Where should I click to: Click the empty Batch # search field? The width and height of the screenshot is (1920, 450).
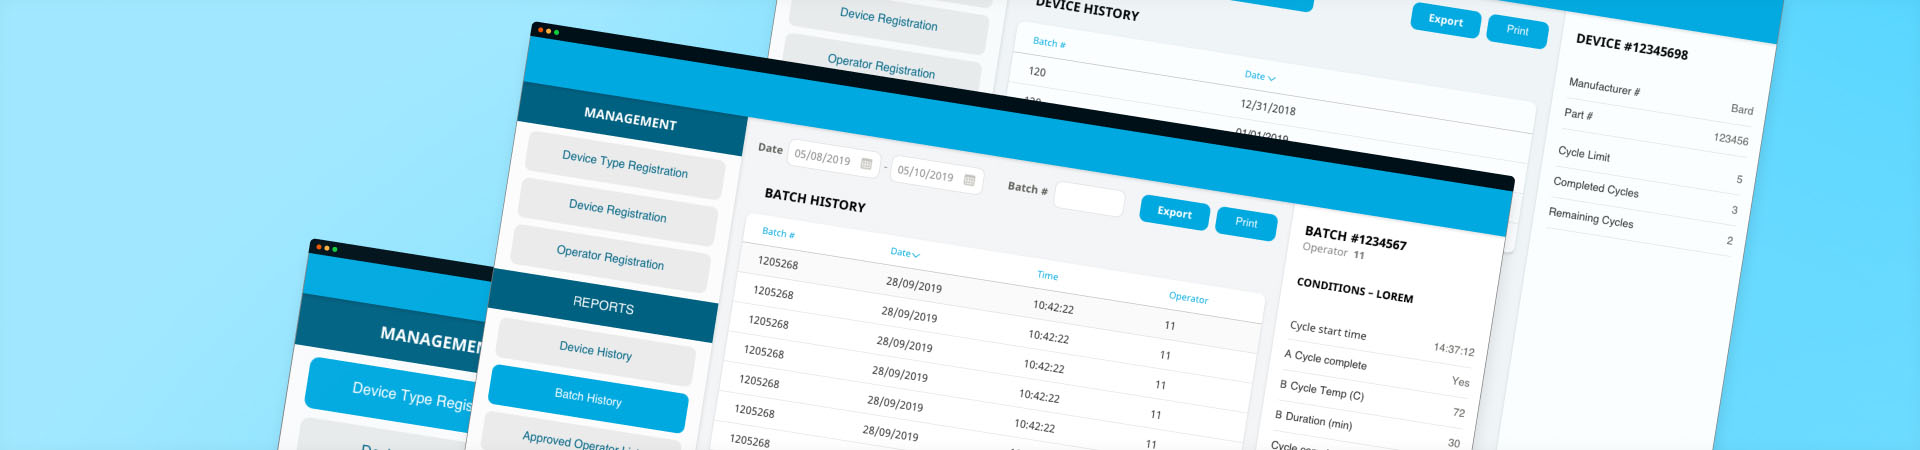click(1089, 198)
